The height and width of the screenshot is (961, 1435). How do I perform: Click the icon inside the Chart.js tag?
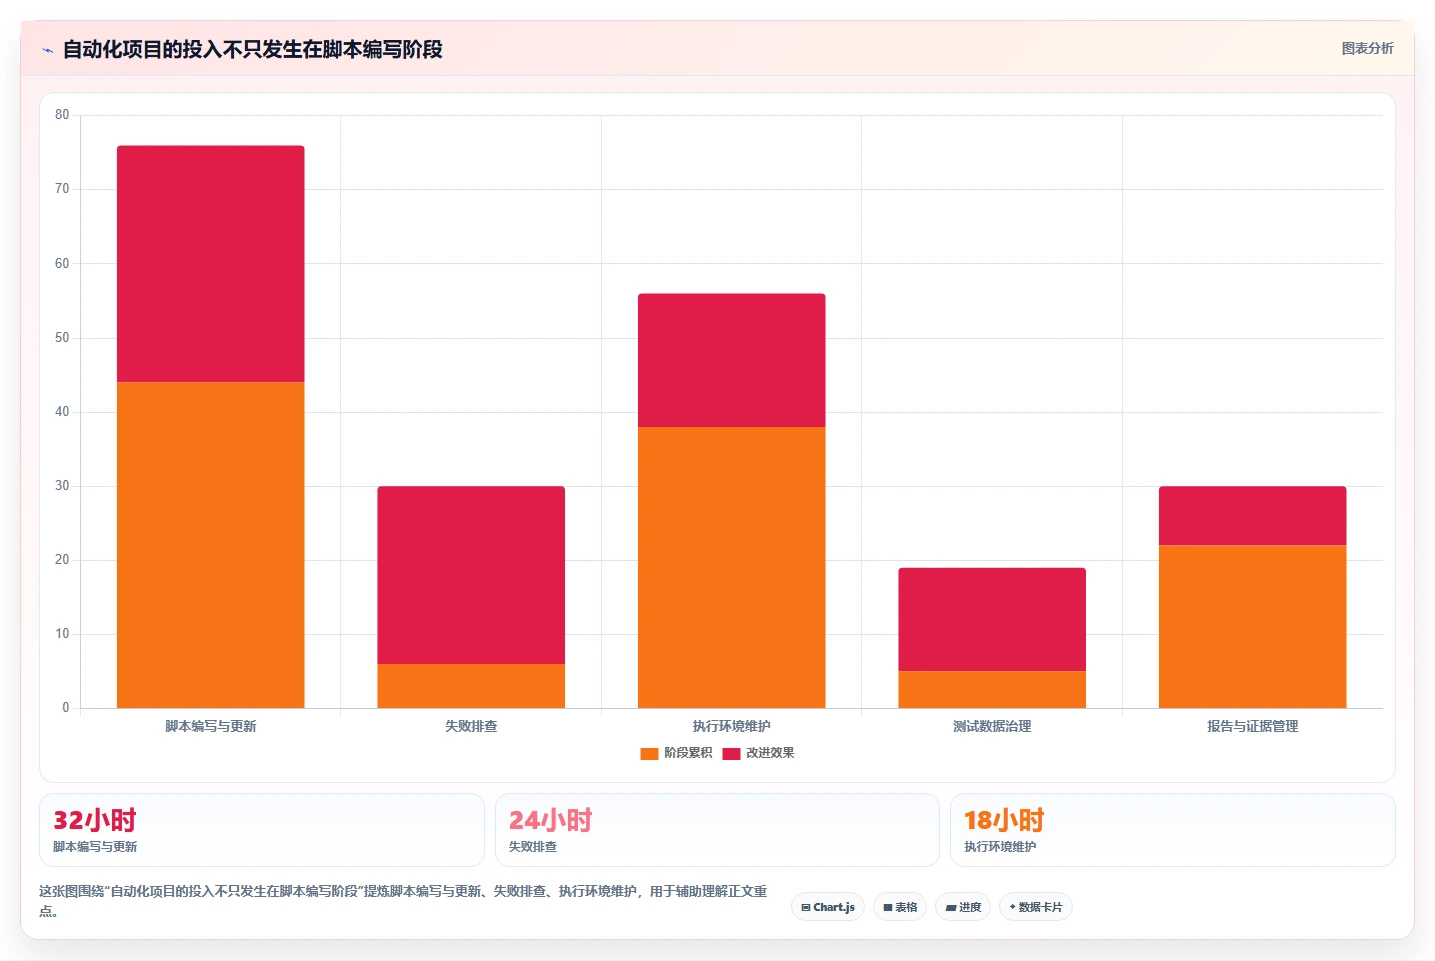pos(806,908)
